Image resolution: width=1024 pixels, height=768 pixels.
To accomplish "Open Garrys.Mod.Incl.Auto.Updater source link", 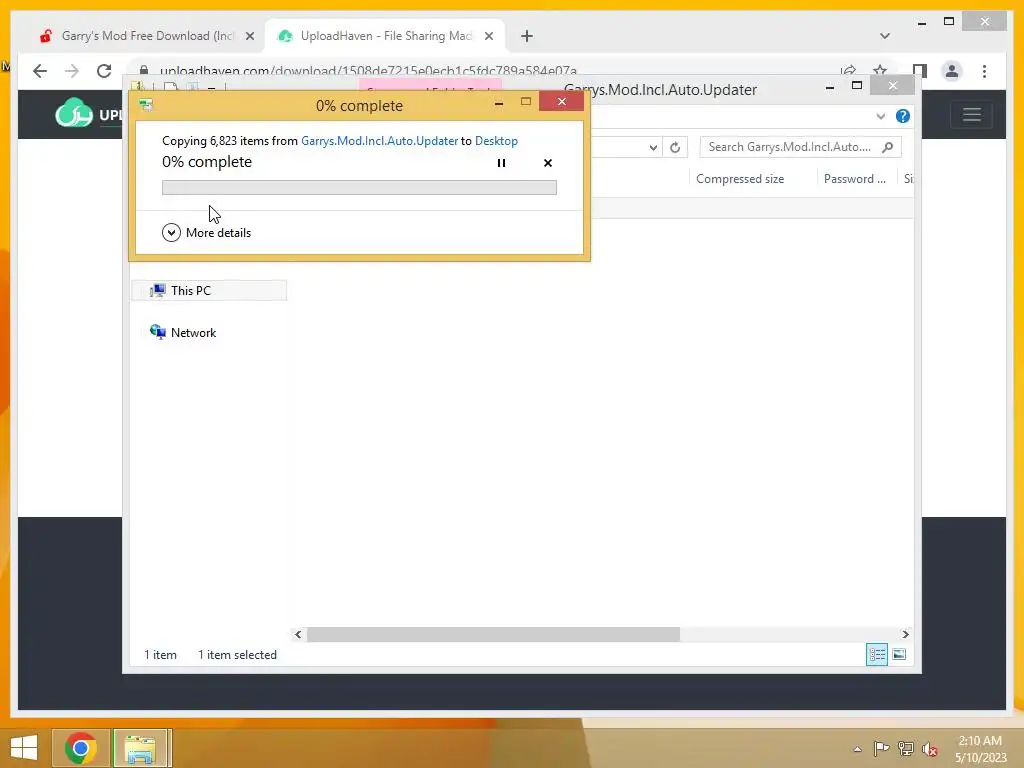I will [x=379, y=141].
